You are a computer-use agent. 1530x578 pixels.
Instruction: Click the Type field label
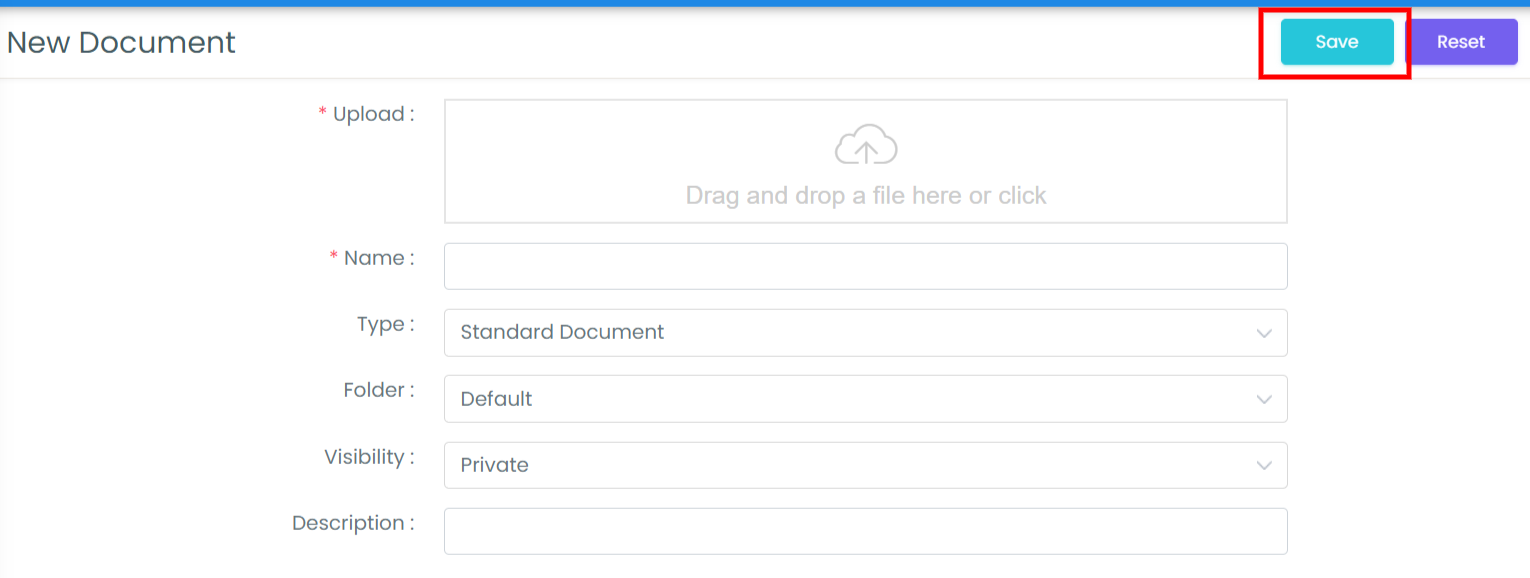[386, 325]
